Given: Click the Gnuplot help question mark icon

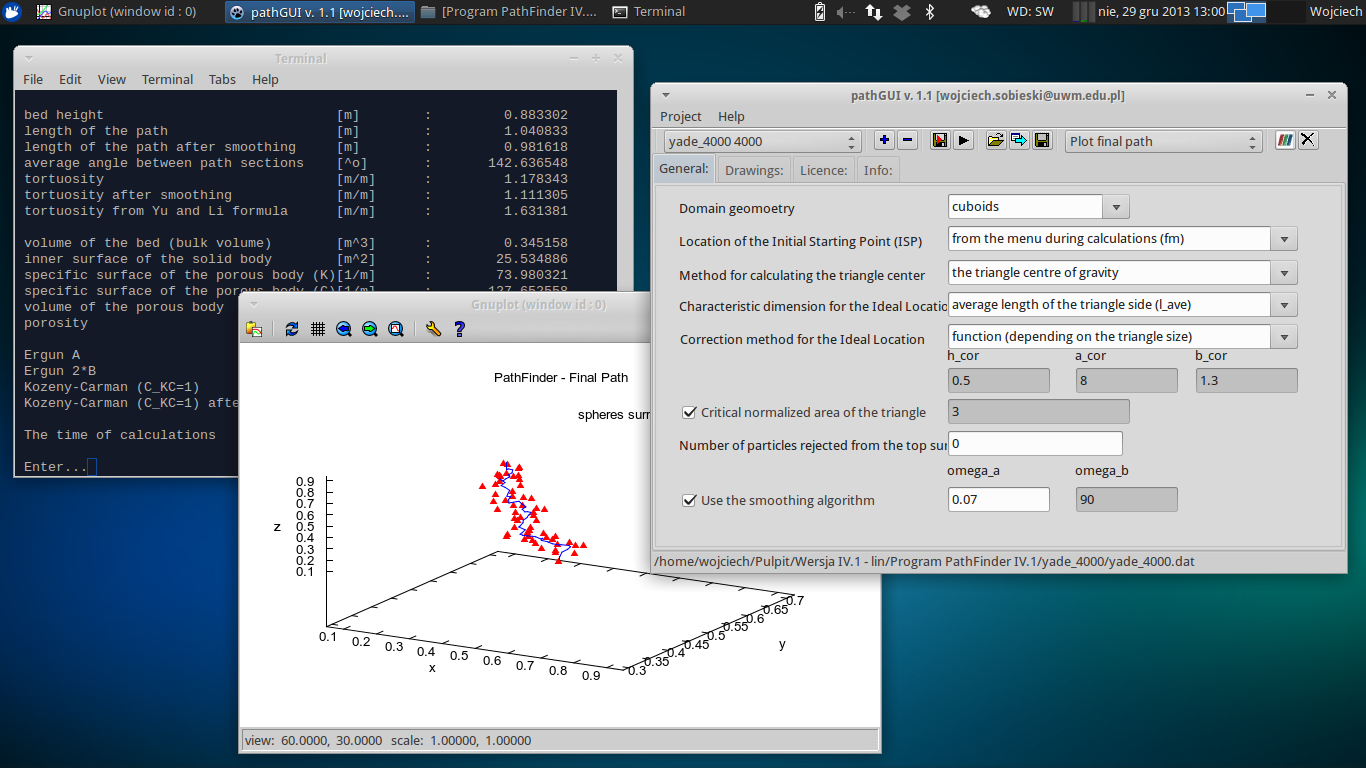Looking at the screenshot, I should tap(459, 329).
